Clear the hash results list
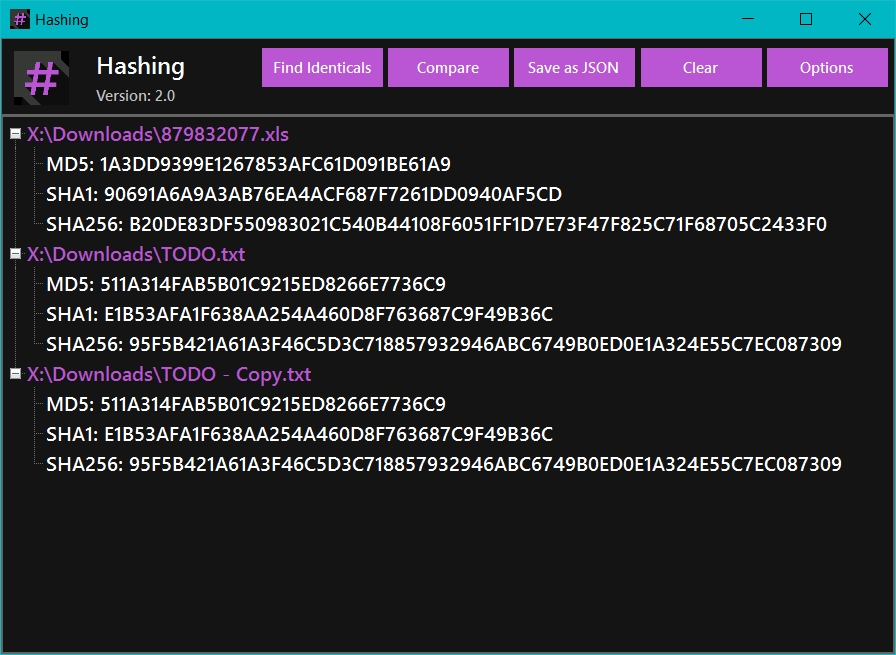 701,67
